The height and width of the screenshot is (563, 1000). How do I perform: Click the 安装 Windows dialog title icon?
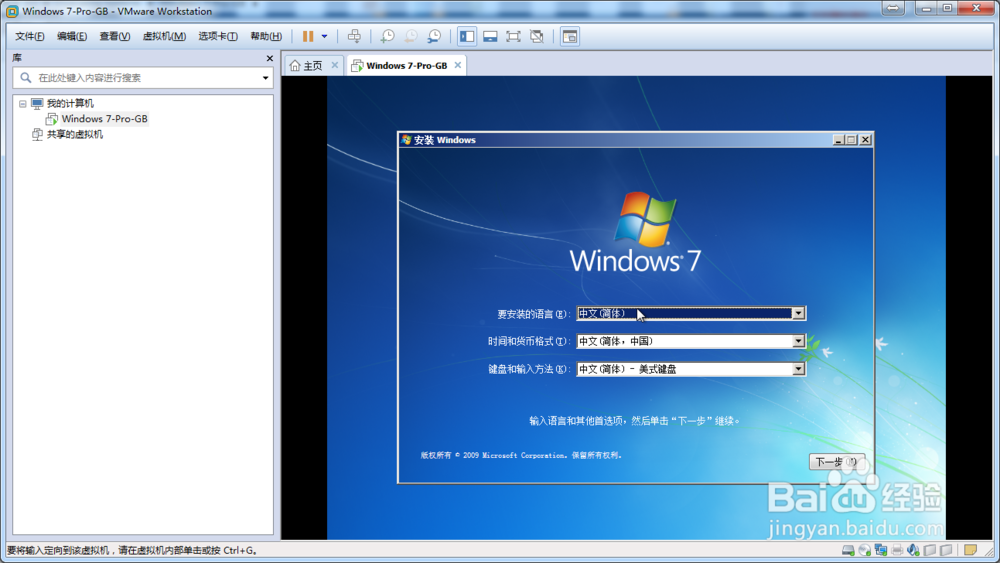point(406,140)
